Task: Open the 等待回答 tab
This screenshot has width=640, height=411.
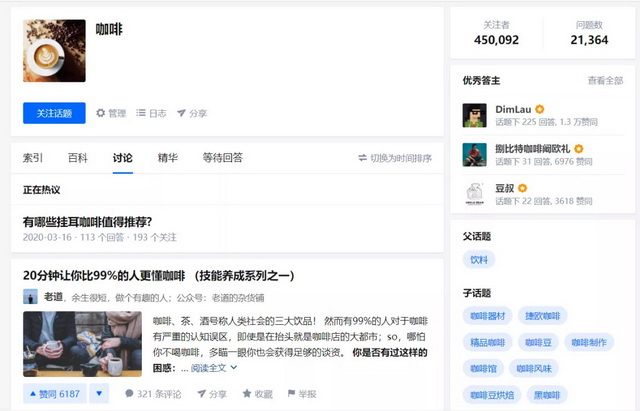Action: click(222, 158)
